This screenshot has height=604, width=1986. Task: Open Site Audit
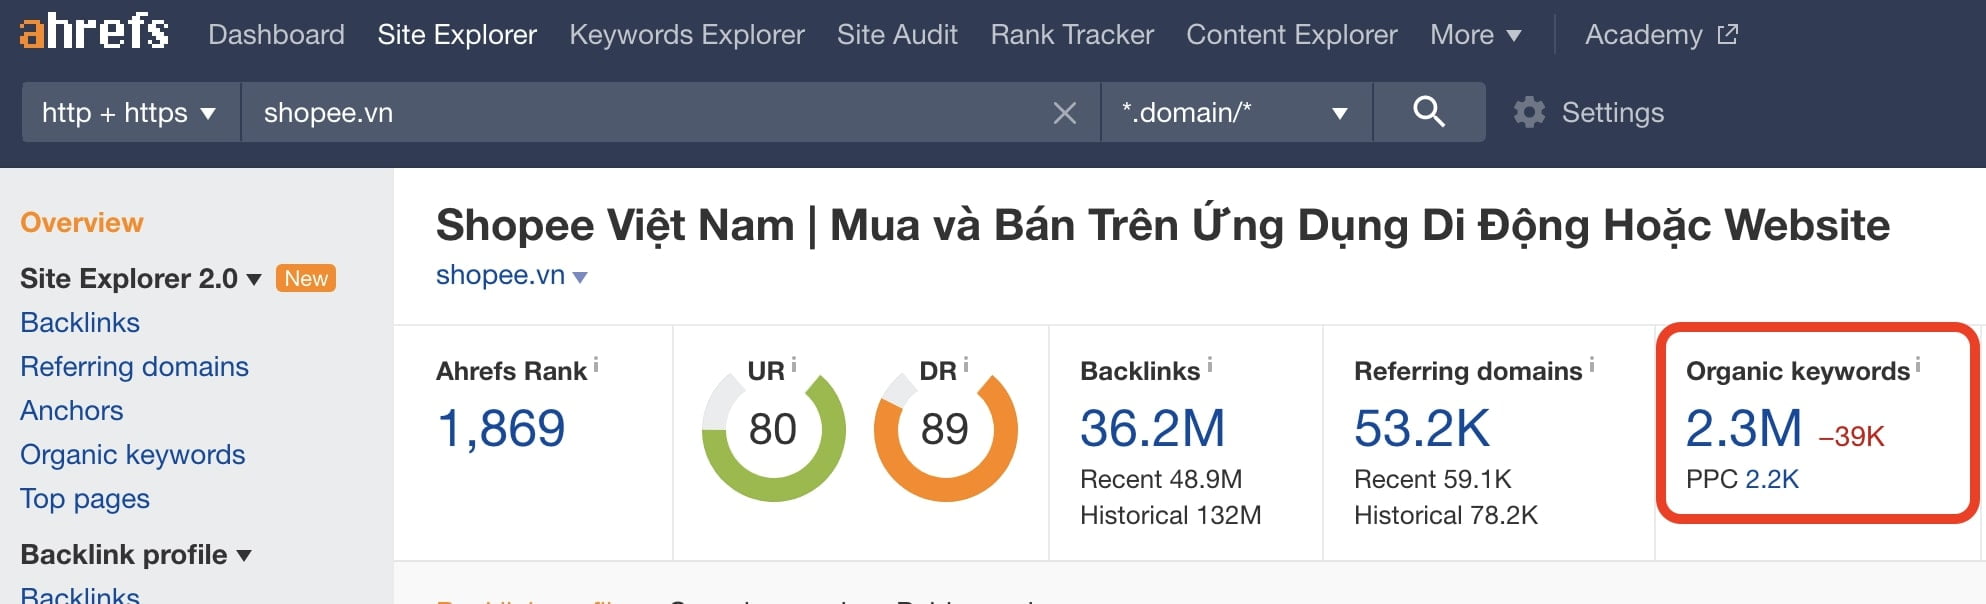pyautogui.click(x=897, y=35)
